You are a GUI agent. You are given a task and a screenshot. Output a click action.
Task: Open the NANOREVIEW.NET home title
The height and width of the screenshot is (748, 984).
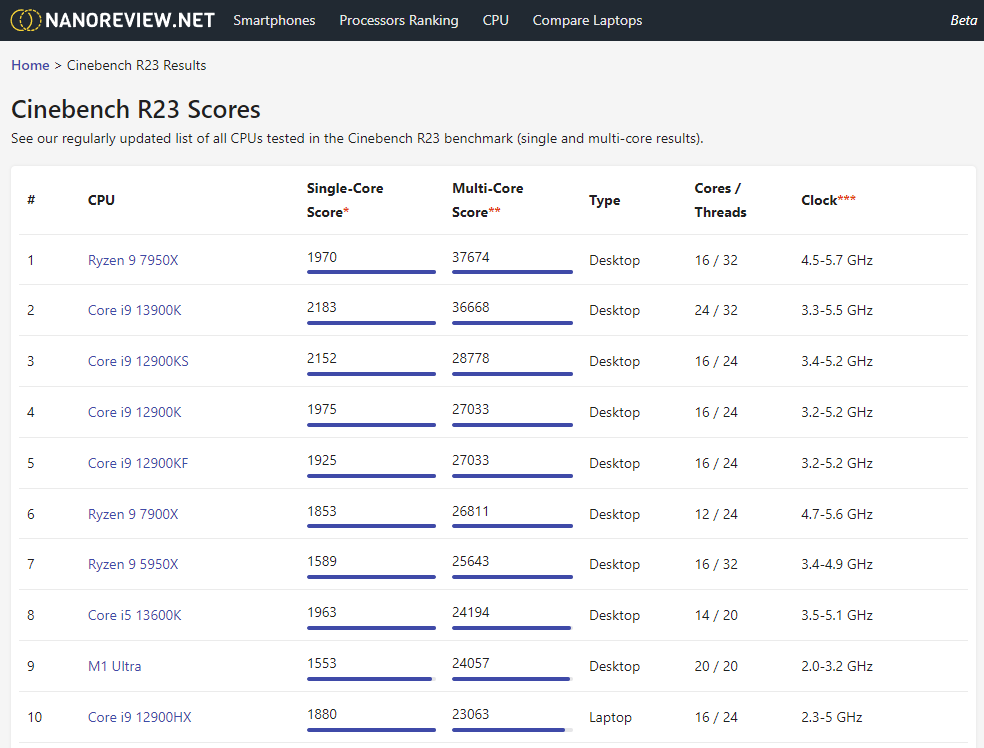[x=130, y=20]
